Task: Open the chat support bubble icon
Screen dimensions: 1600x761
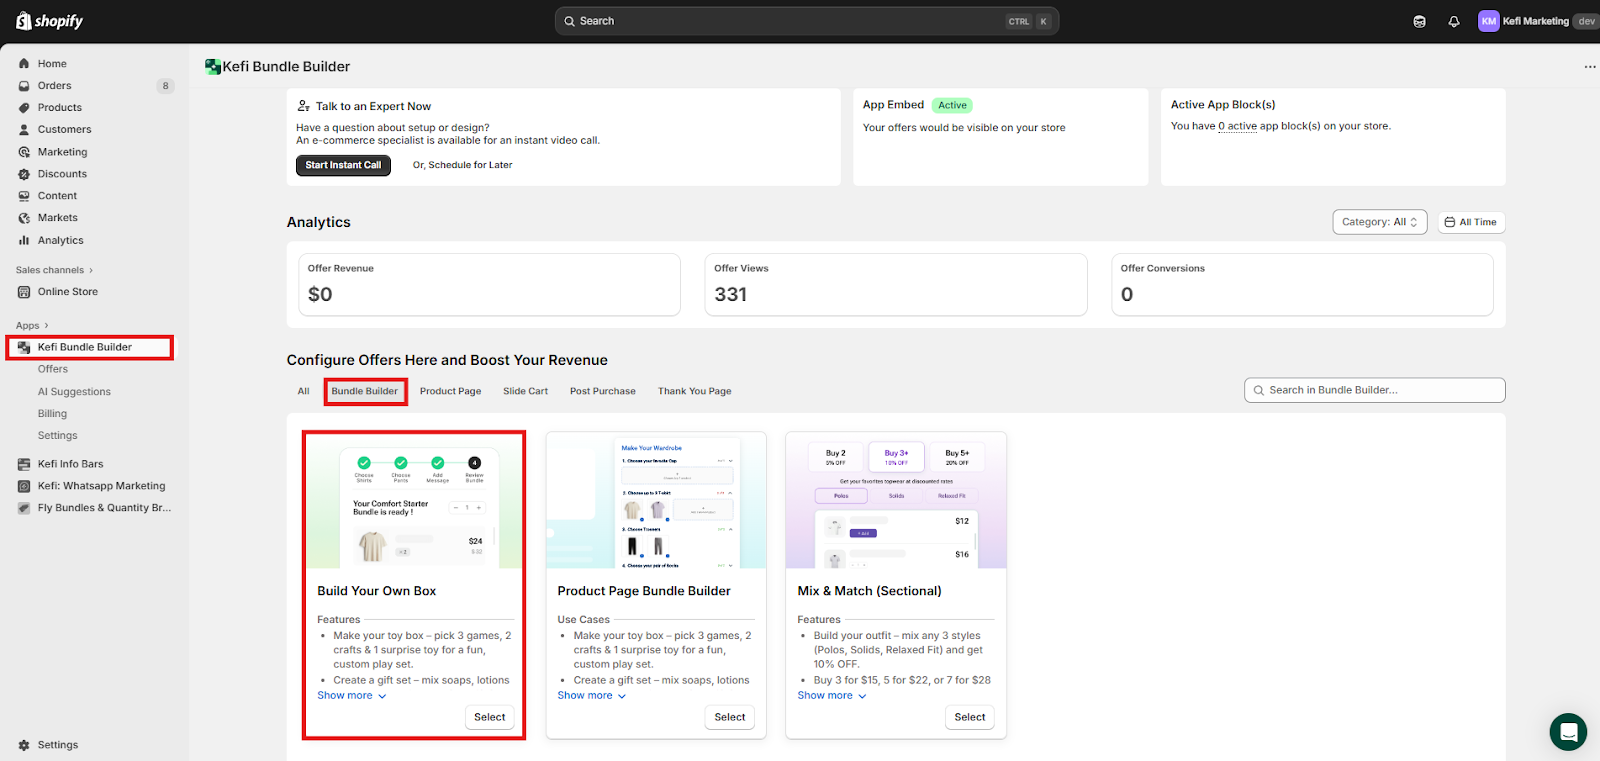Action: (x=1568, y=732)
